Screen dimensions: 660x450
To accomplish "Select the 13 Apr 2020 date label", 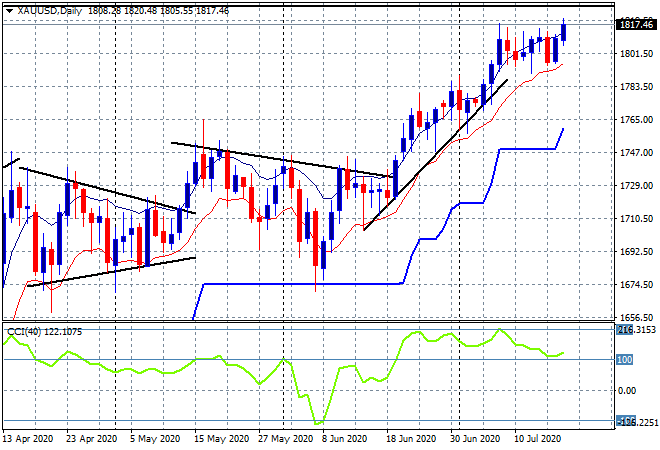I will pyautogui.click(x=28, y=439).
